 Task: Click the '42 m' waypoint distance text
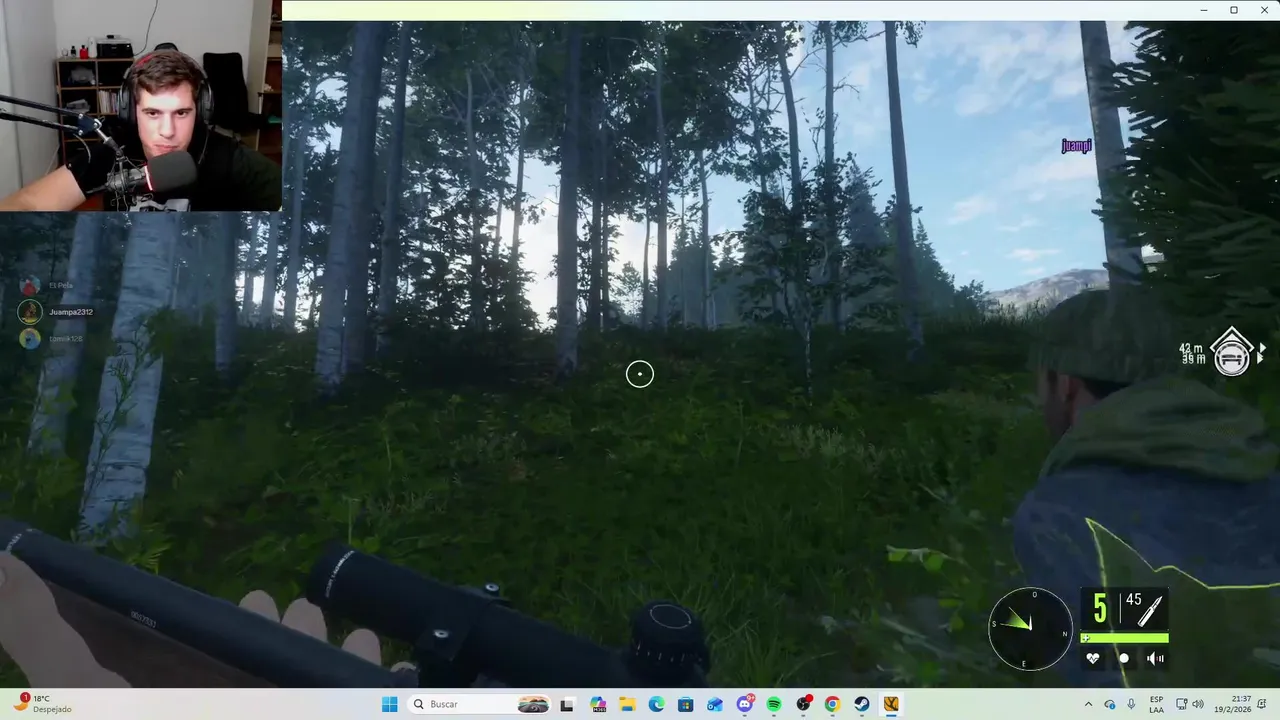1192,348
